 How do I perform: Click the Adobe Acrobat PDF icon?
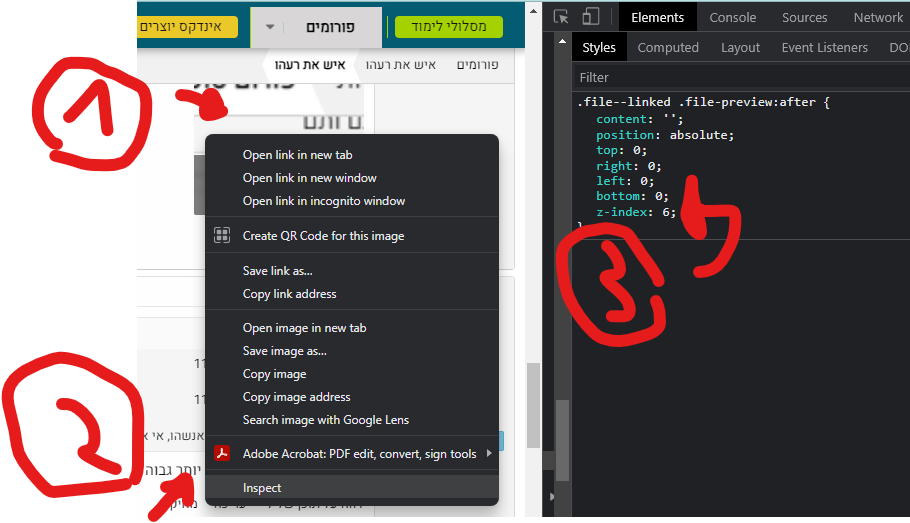(x=222, y=453)
